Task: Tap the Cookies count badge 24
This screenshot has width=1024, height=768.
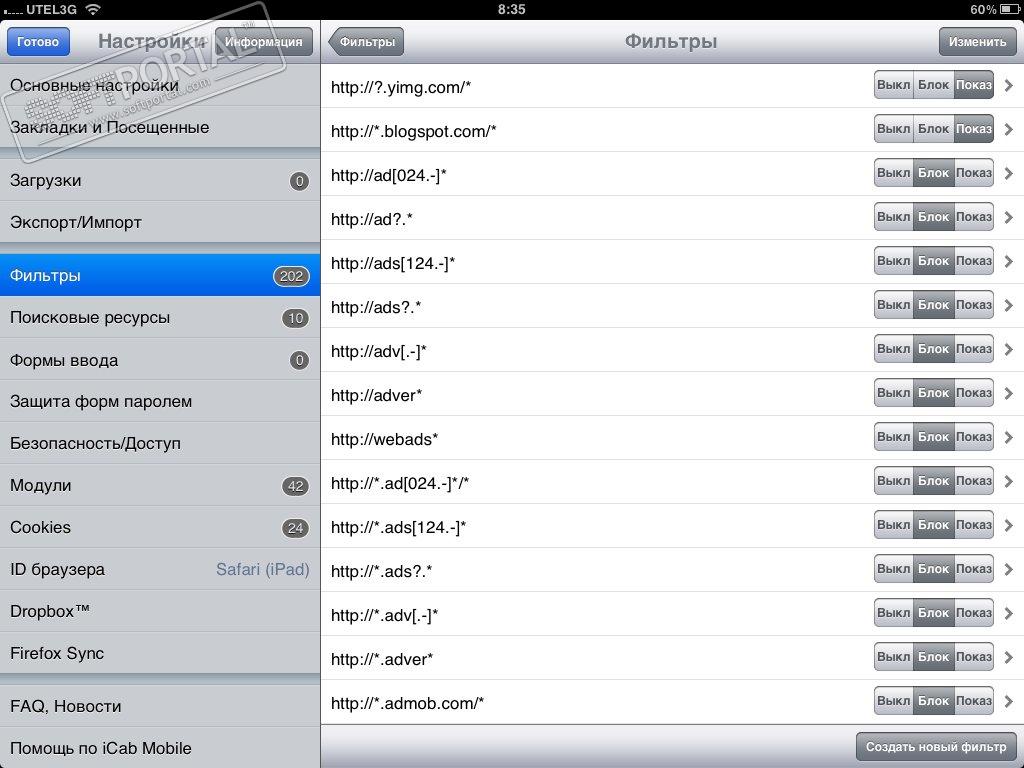Action: pyautogui.click(x=295, y=528)
